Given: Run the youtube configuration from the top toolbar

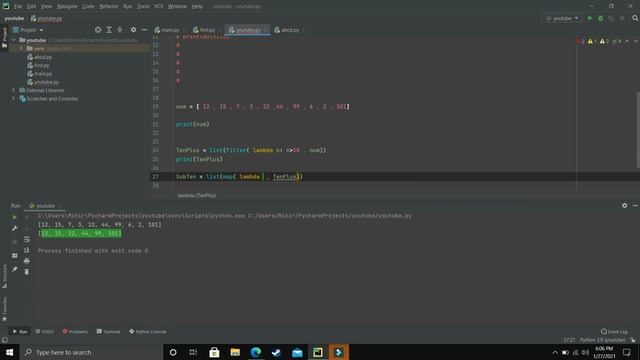Looking at the screenshot, I should coord(590,18).
